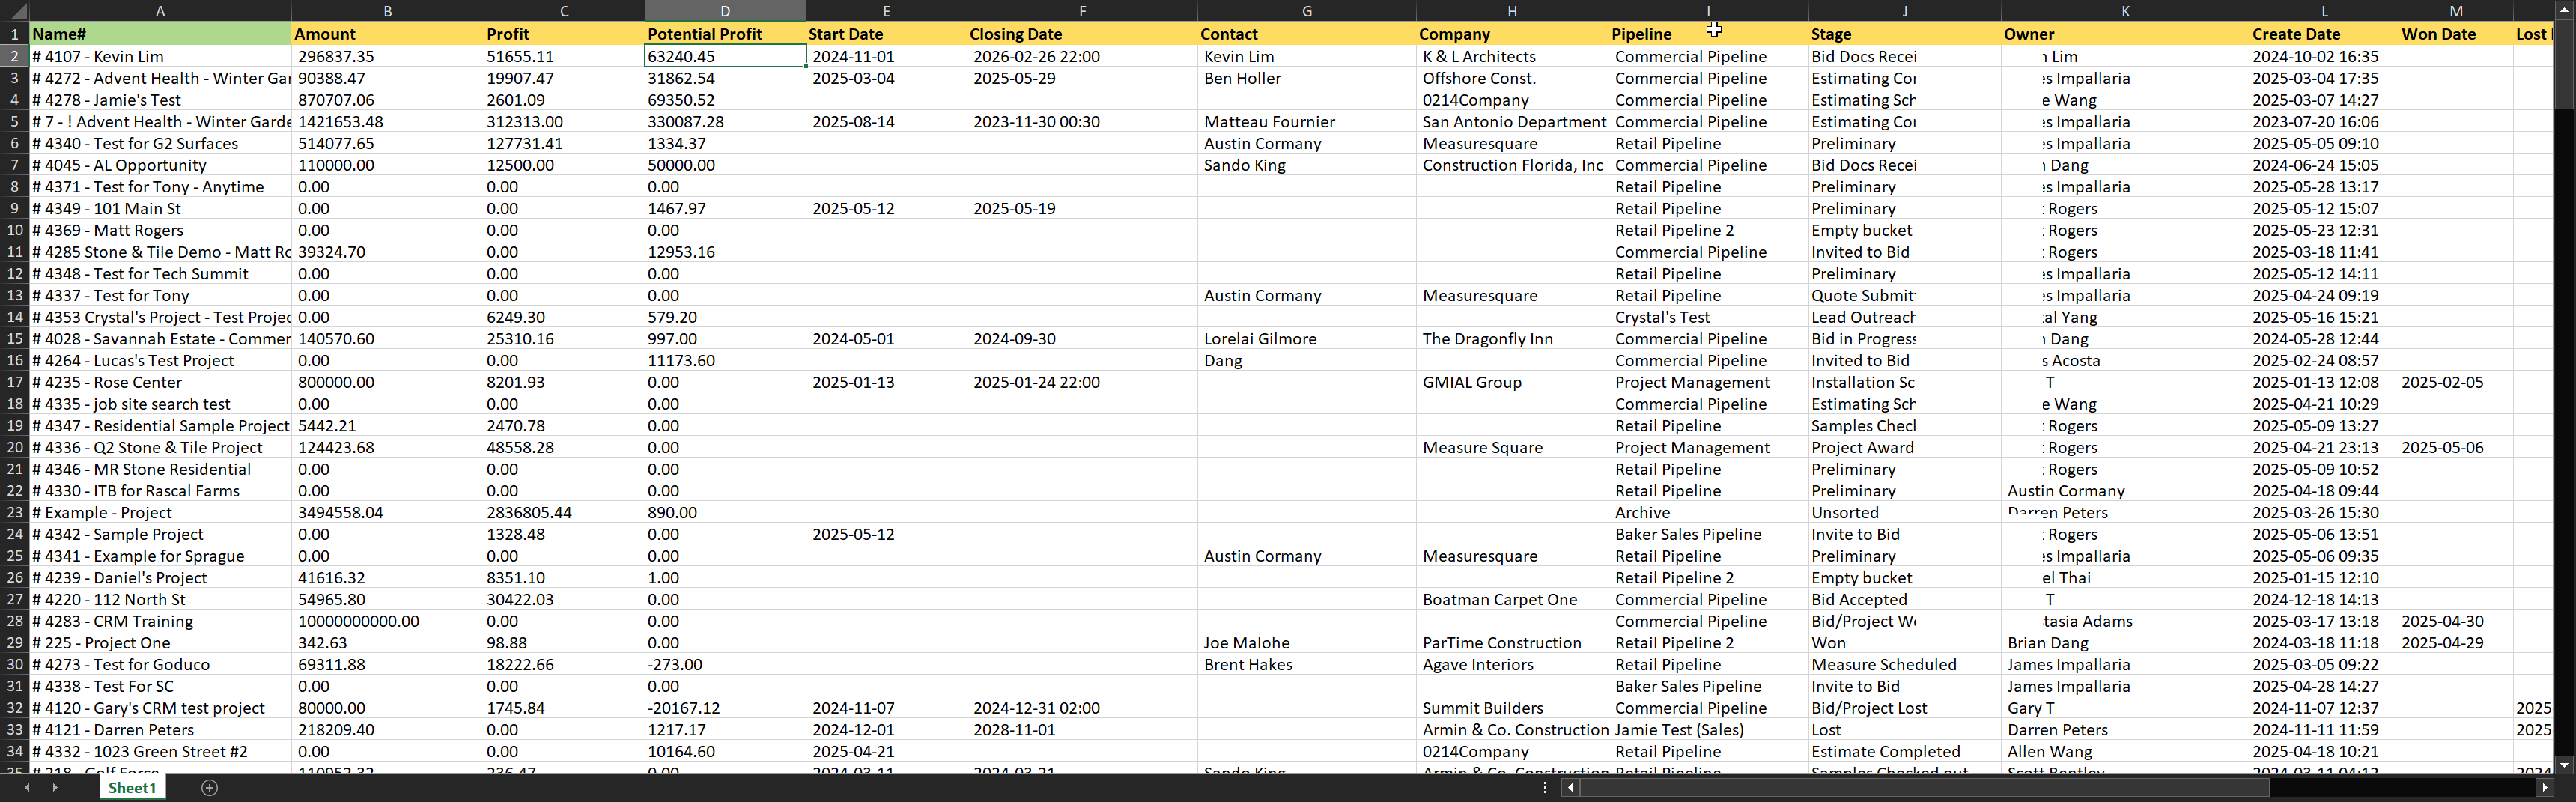This screenshot has height=802, width=2576.
Task: Select company cell GMIAL Group
Action: [x=1512, y=382]
